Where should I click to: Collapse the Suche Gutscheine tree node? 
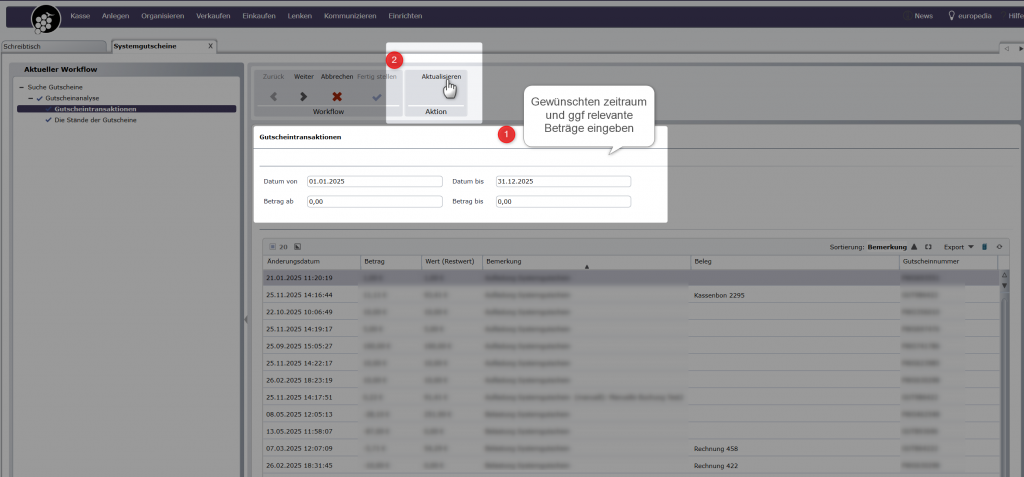point(21,88)
